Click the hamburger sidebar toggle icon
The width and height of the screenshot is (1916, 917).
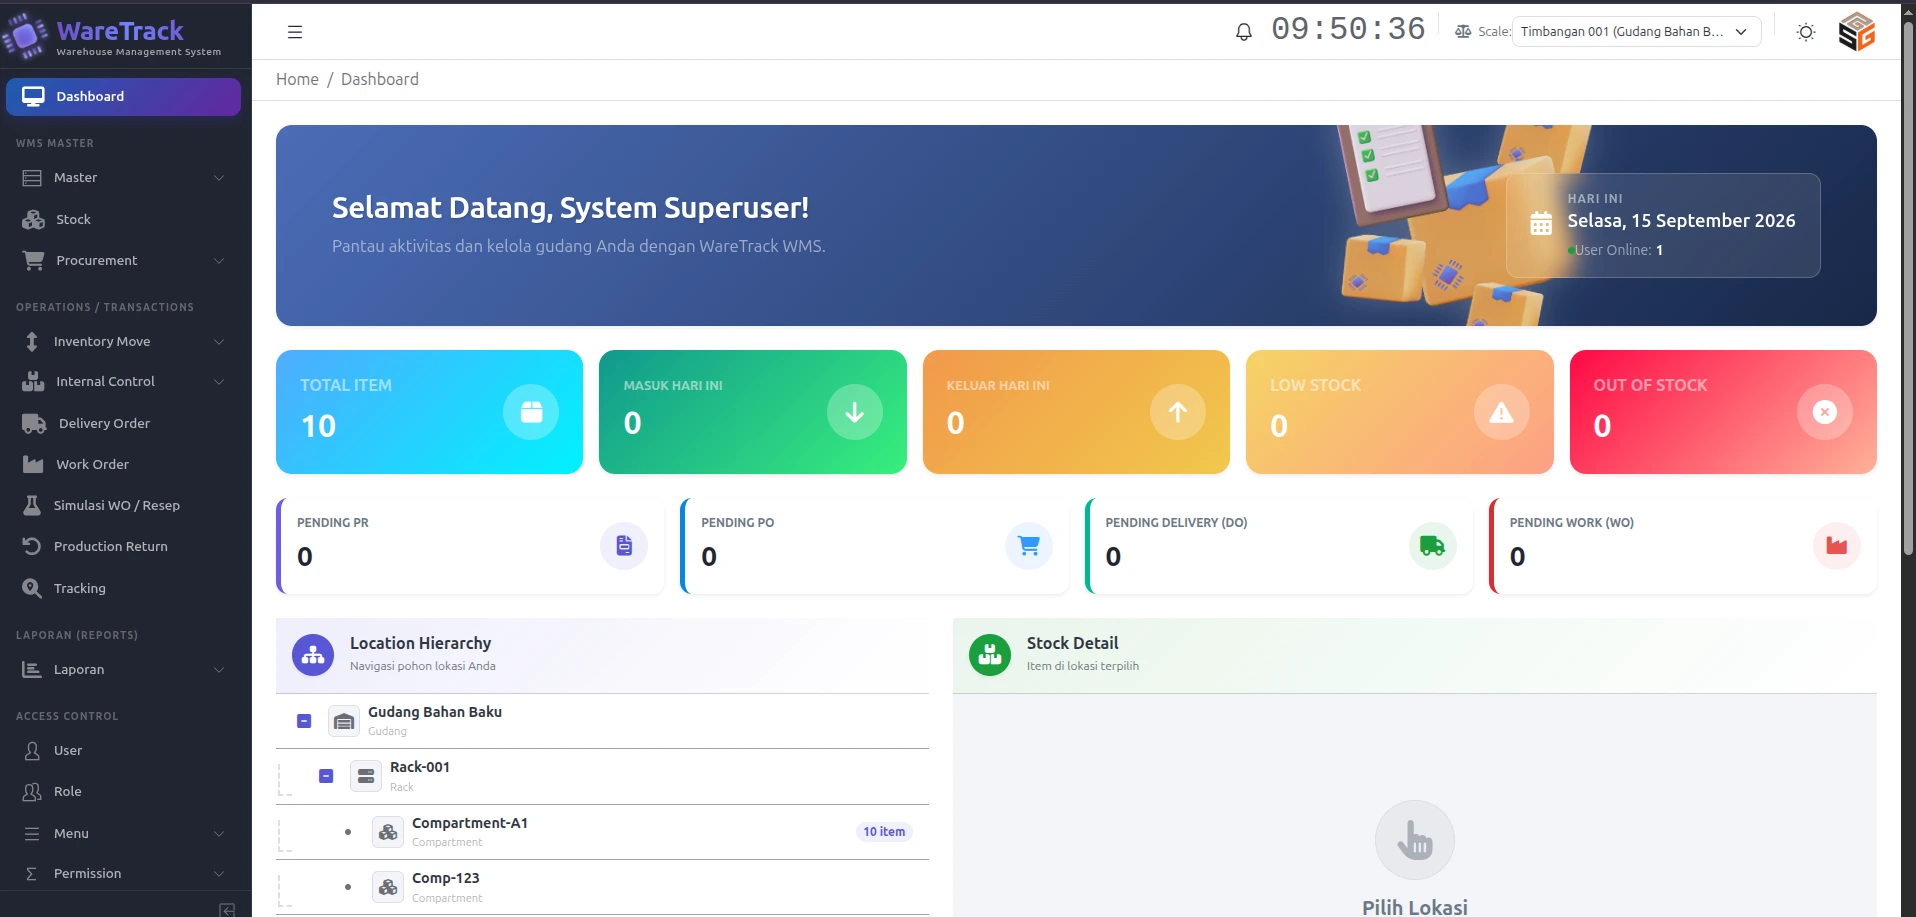pyautogui.click(x=295, y=32)
